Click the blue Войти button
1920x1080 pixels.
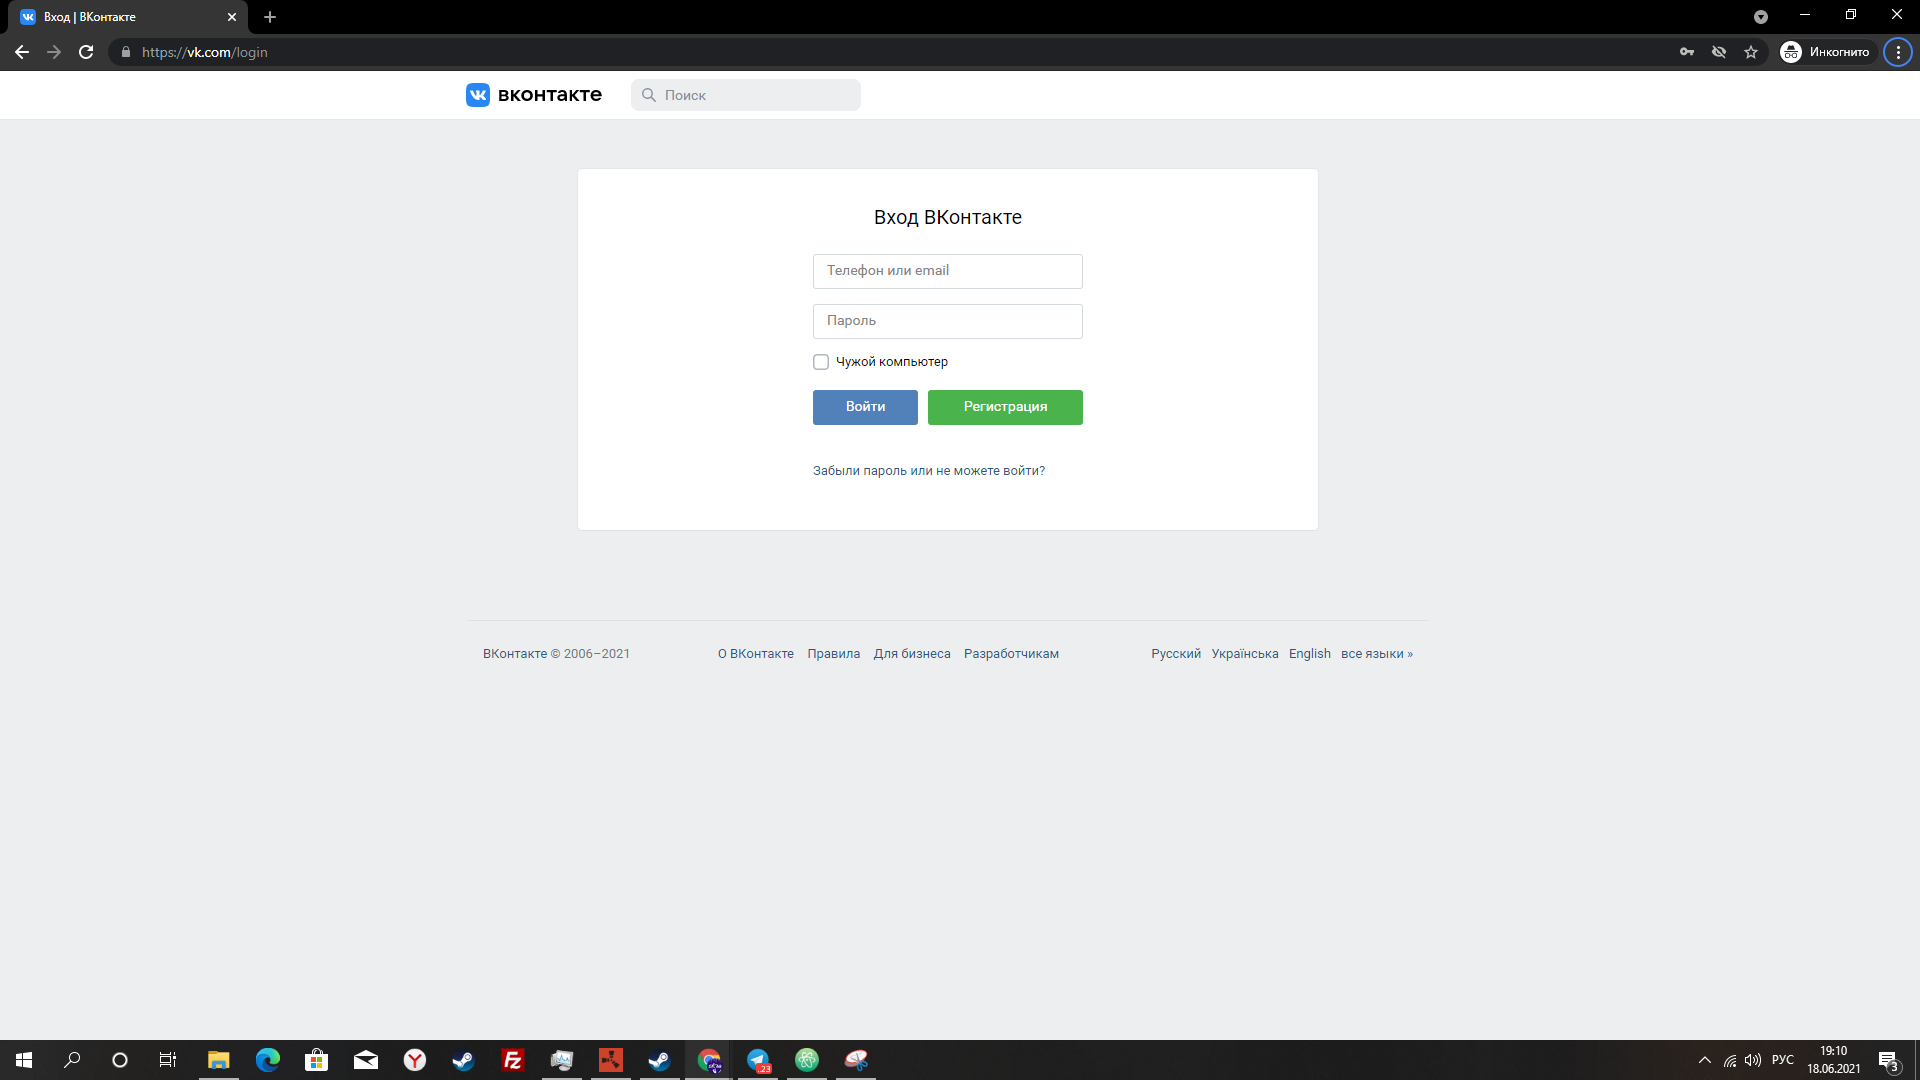pos(865,407)
